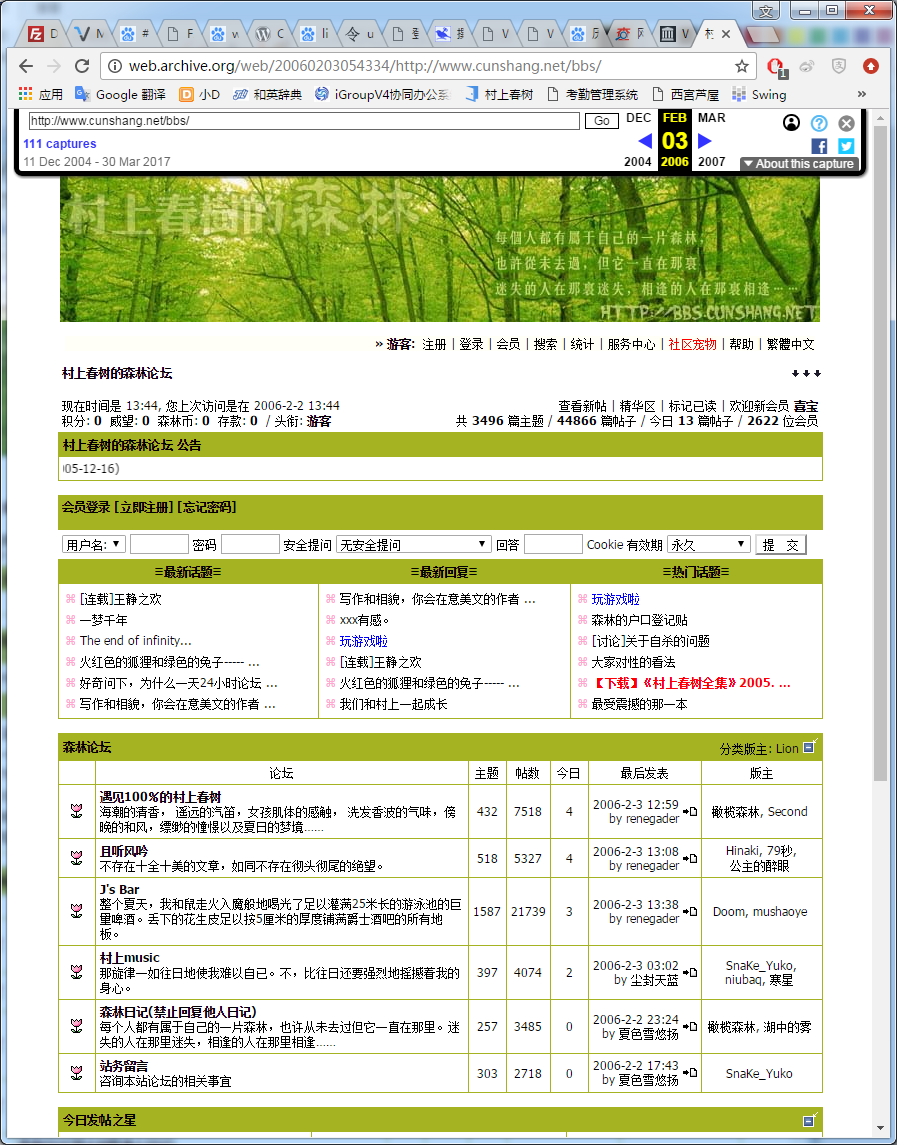Open the 一梦千年 topic
Image resolution: width=897 pixels, height=1145 pixels.
pos(104,620)
